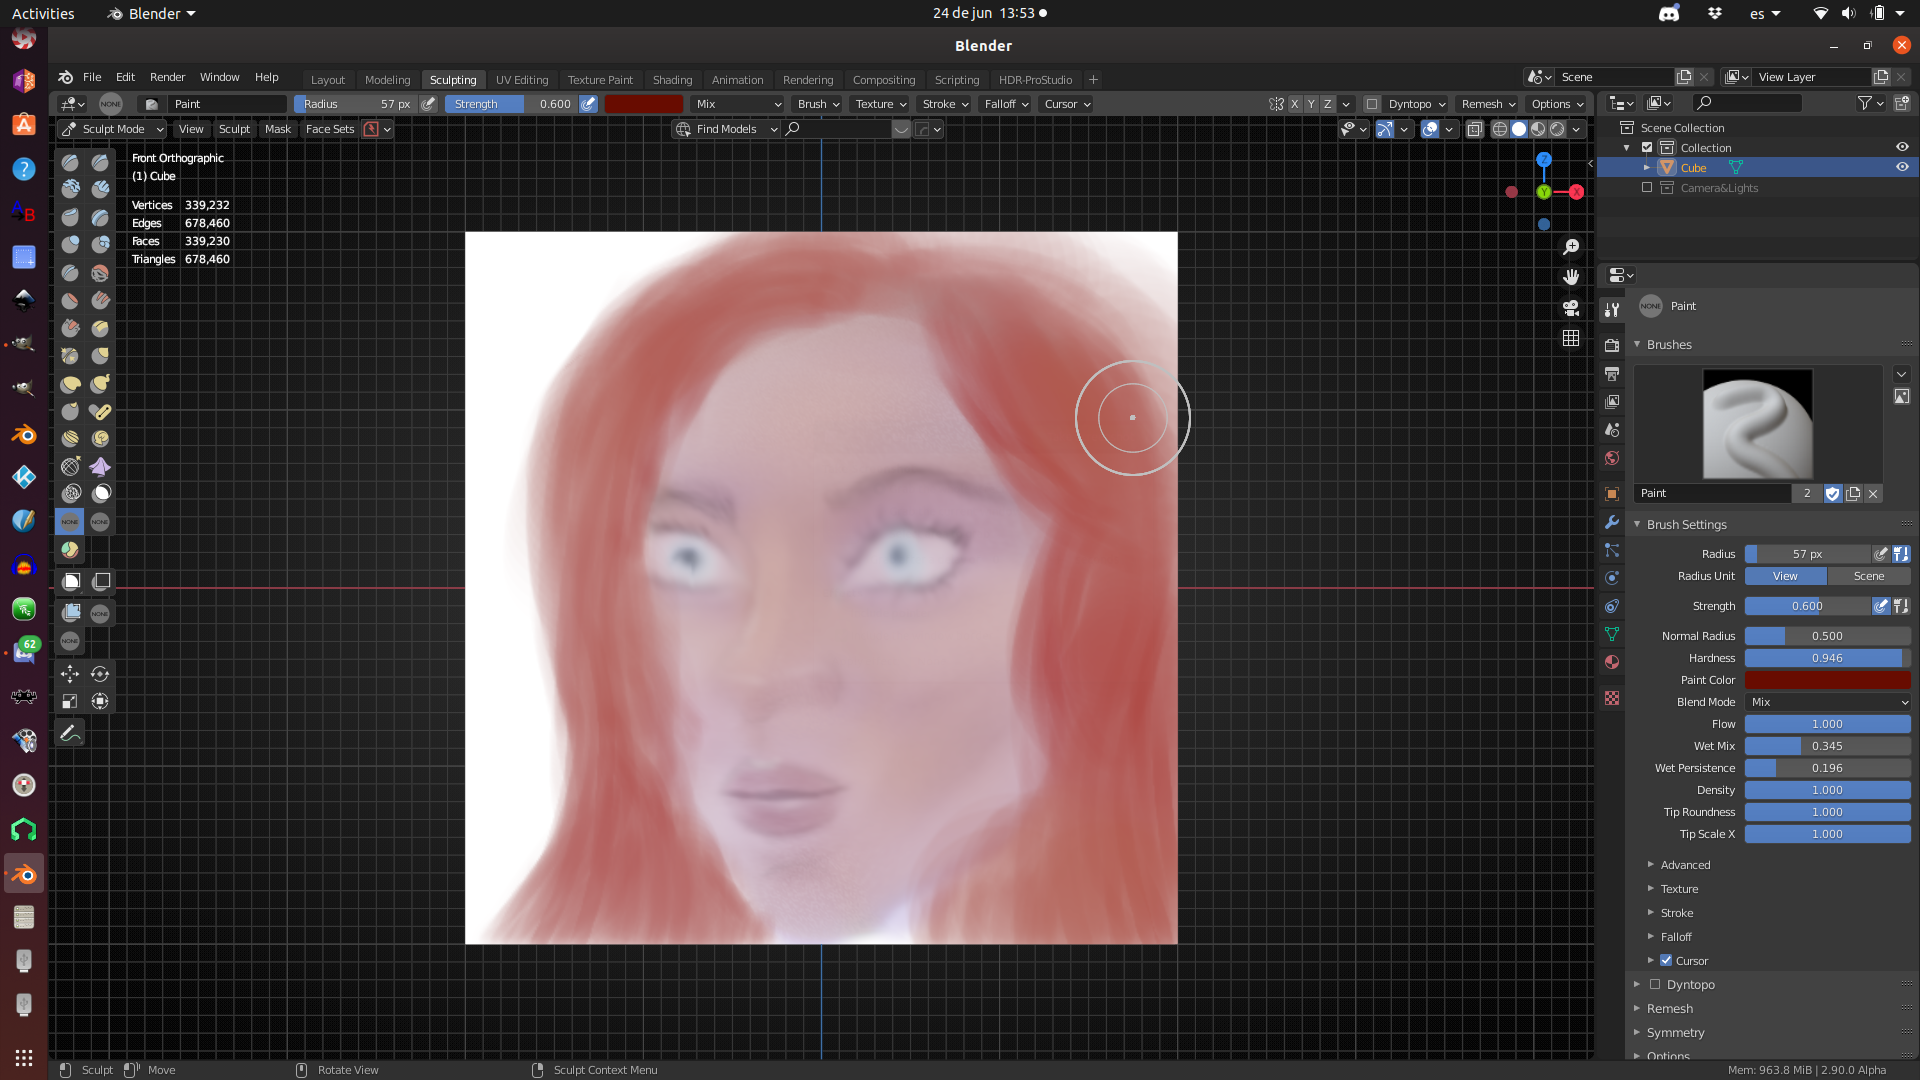The image size is (1920, 1080).
Task: Open the Render menu
Action: [x=167, y=77]
